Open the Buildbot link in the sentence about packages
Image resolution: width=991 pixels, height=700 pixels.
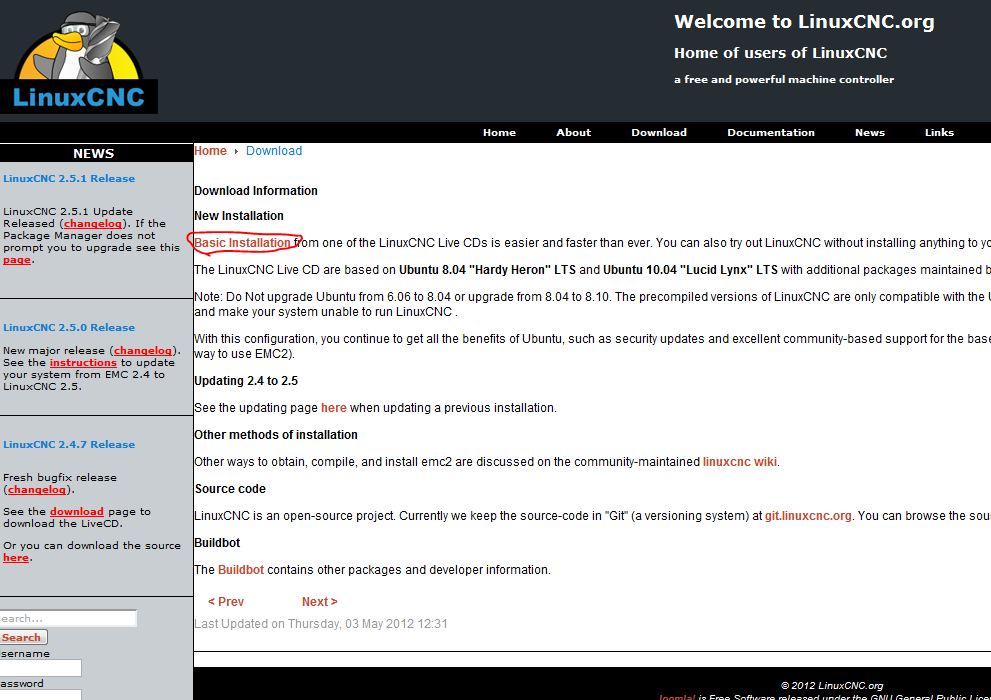(x=241, y=570)
